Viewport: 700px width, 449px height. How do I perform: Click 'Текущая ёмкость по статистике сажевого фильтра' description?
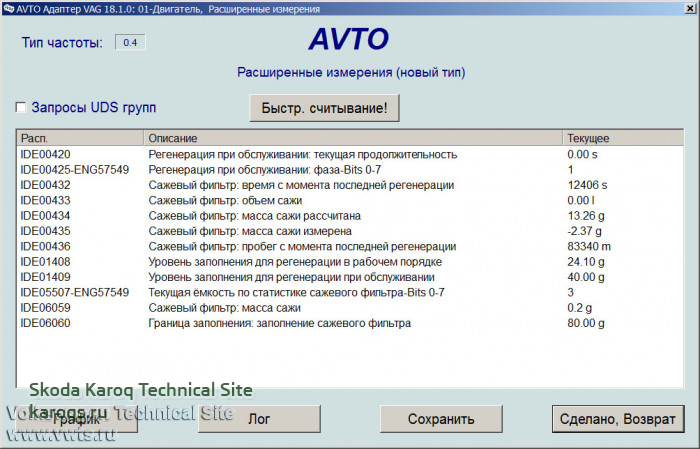(x=296, y=292)
